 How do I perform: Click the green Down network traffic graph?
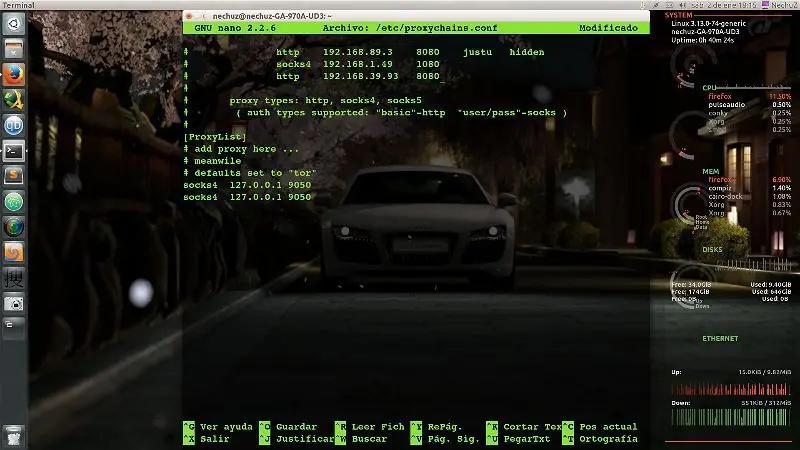(731, 417)
